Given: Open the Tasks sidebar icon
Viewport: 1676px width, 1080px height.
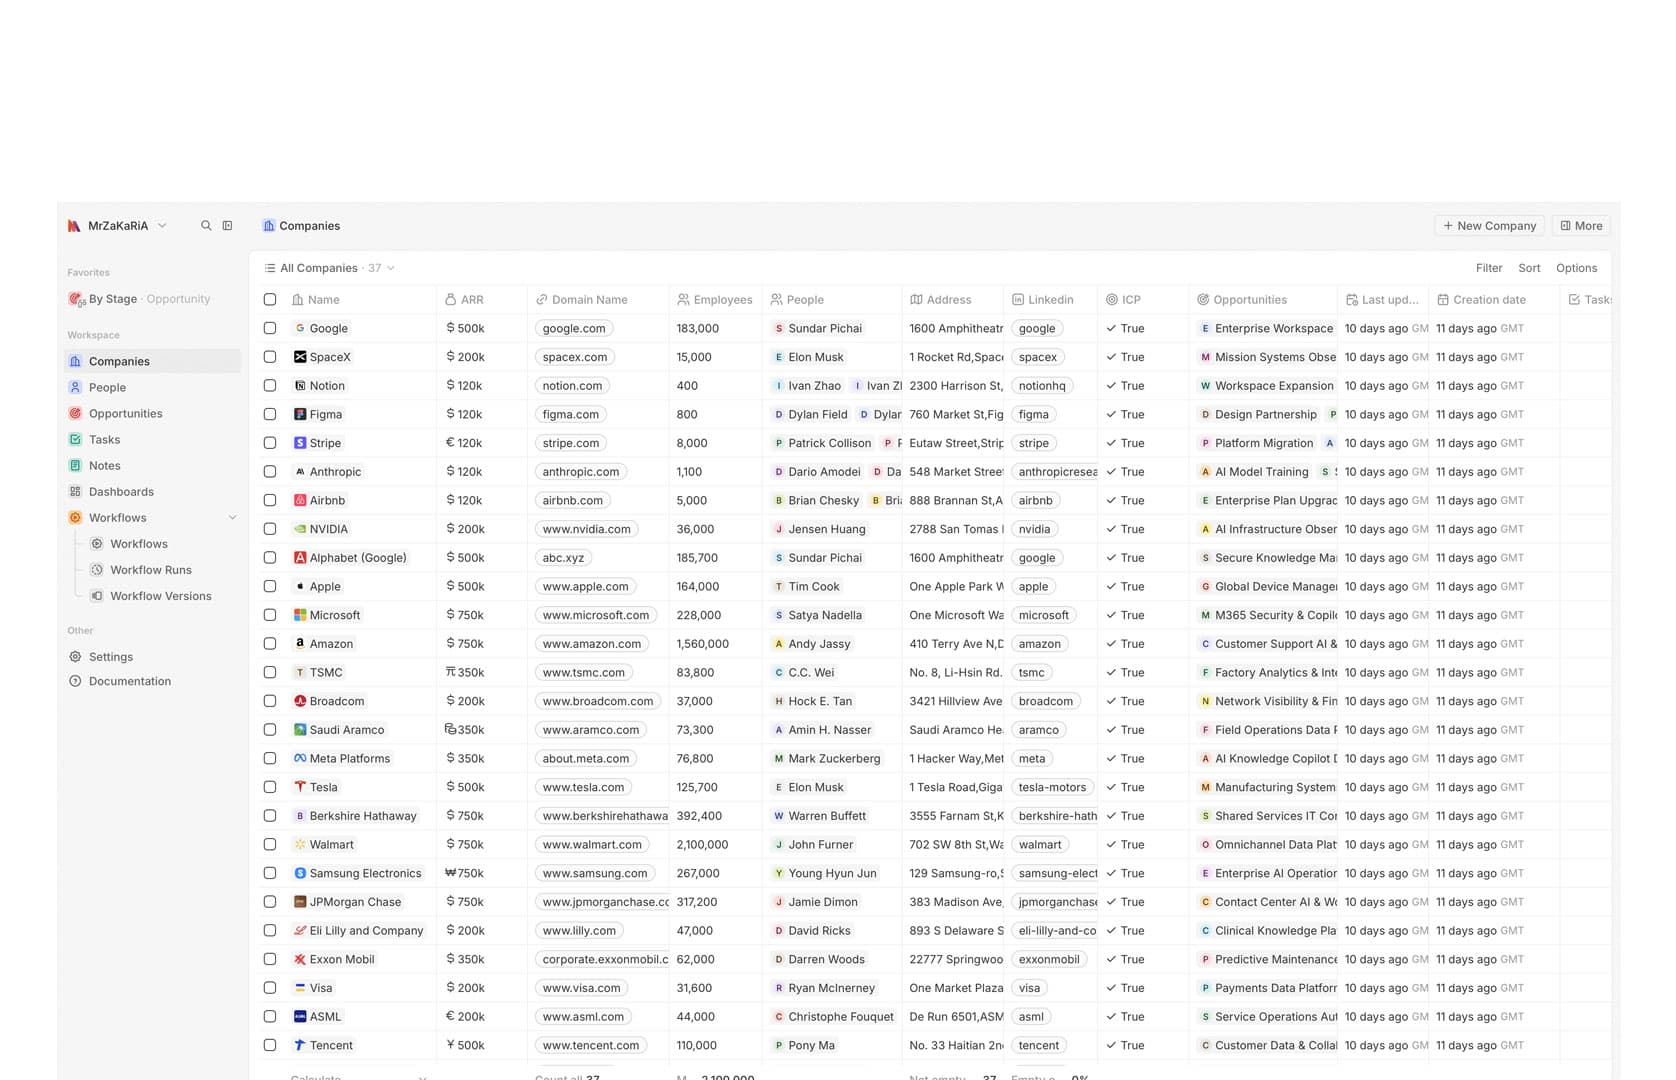Looking at the screenshot, I should pos(75,439).
